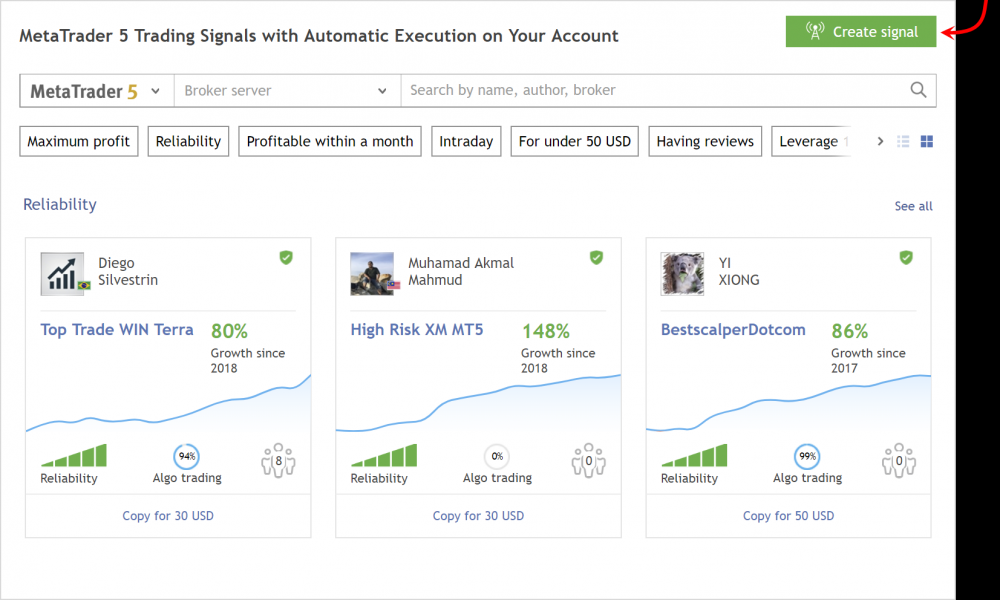Screen dimensions: 1000x600
Task: Open the High Risk XM MT5 signal
Action: click(x=417, y=330)
